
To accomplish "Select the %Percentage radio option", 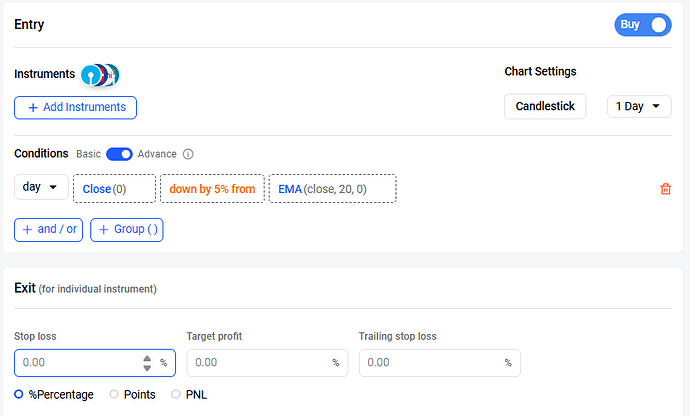I will pyautogui.click(x=18, y=394).
